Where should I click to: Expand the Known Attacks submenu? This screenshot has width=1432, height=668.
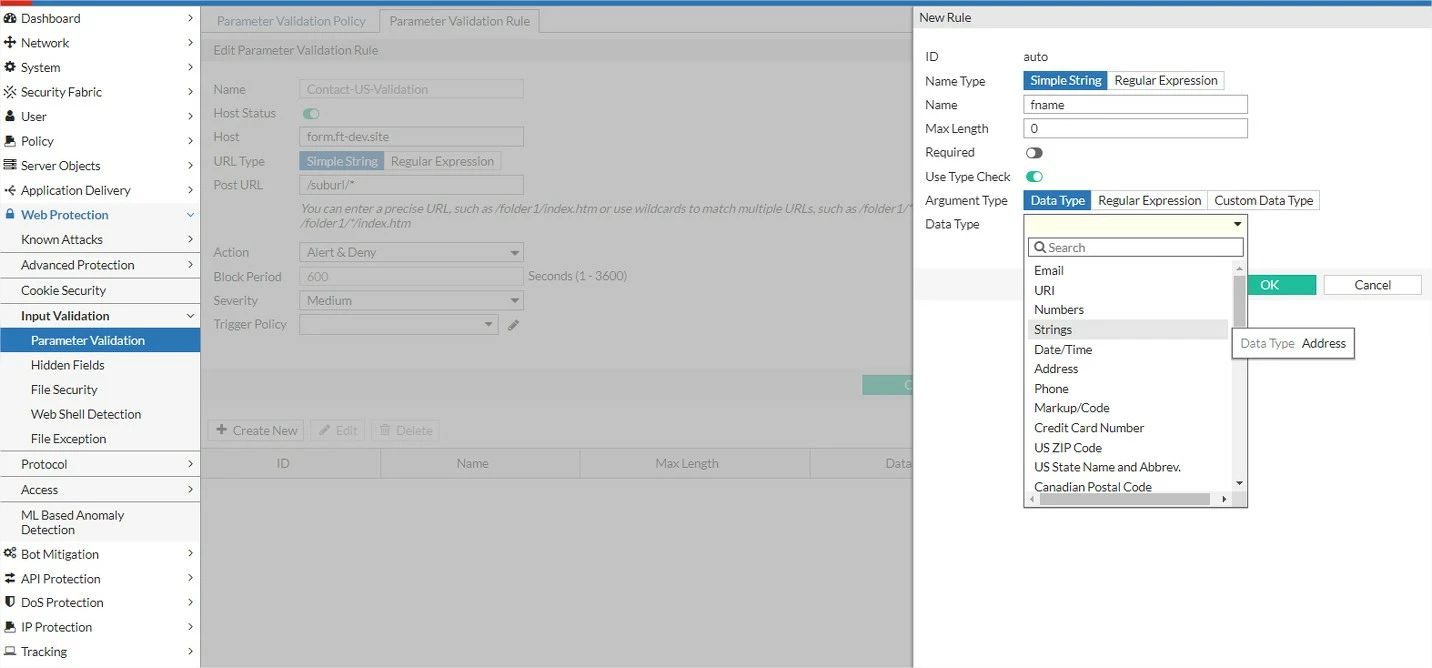click(100, 240)
